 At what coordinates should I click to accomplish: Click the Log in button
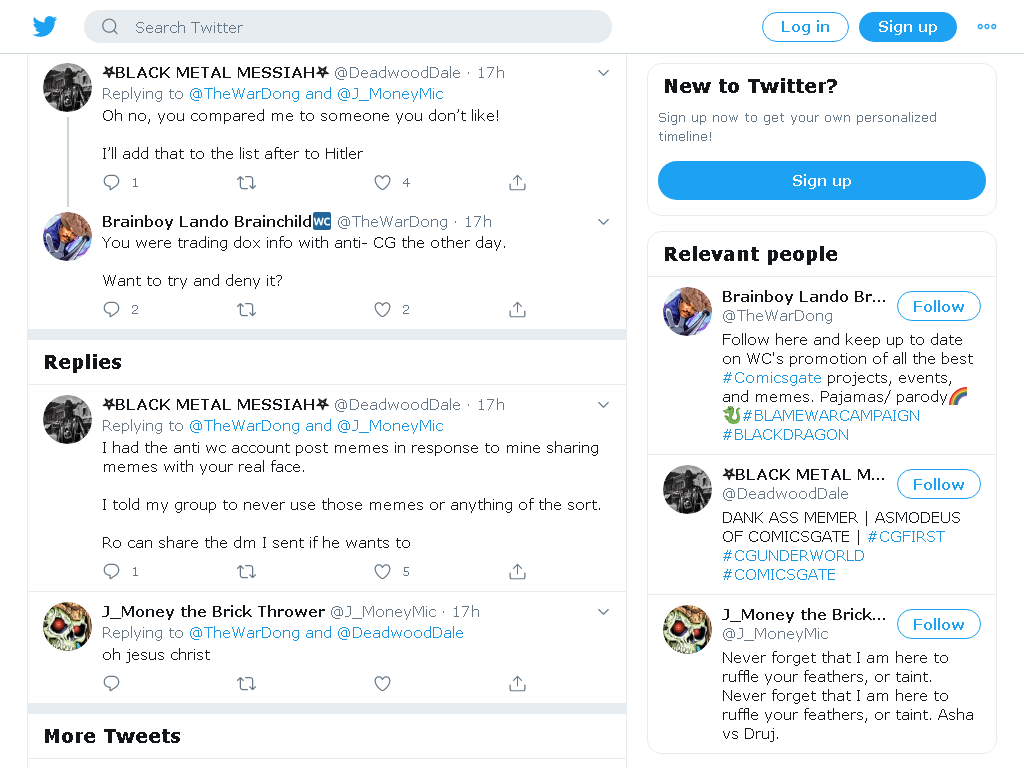805,27
